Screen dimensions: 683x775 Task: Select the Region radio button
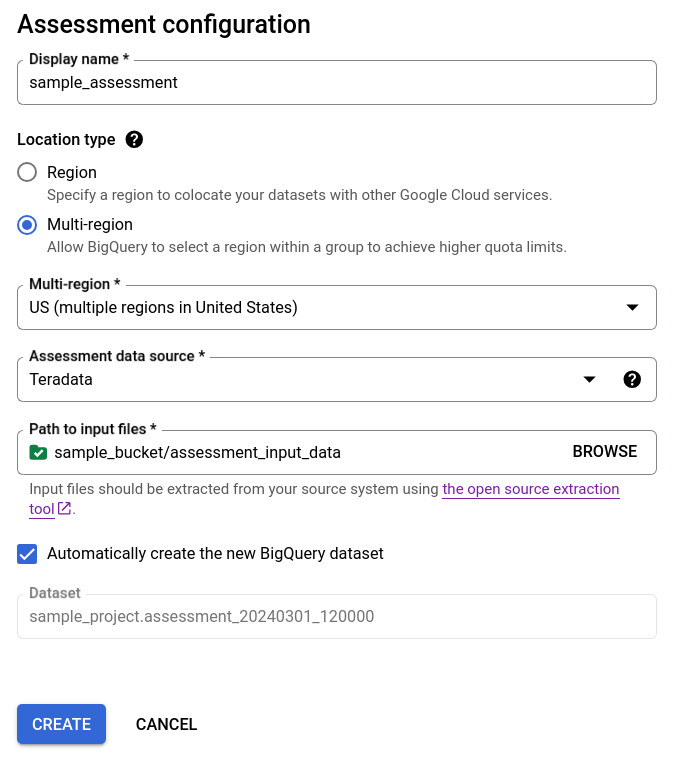28,173
